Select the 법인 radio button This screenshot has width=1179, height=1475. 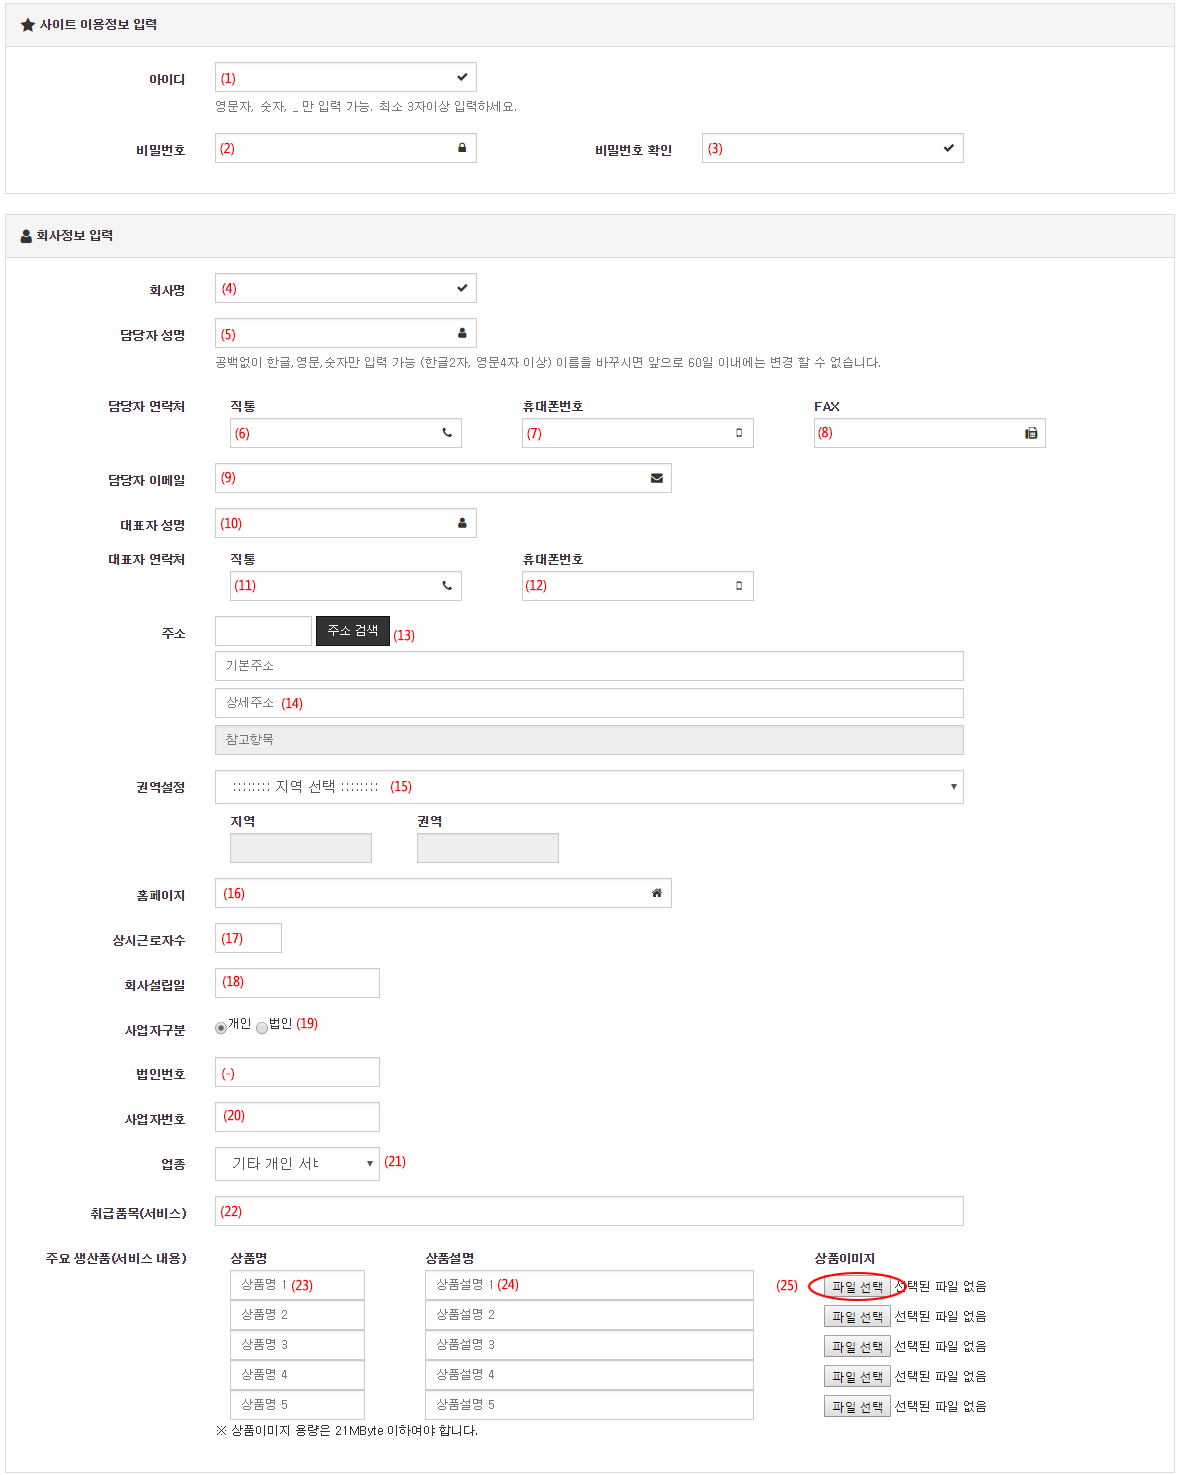point(262,1028)
